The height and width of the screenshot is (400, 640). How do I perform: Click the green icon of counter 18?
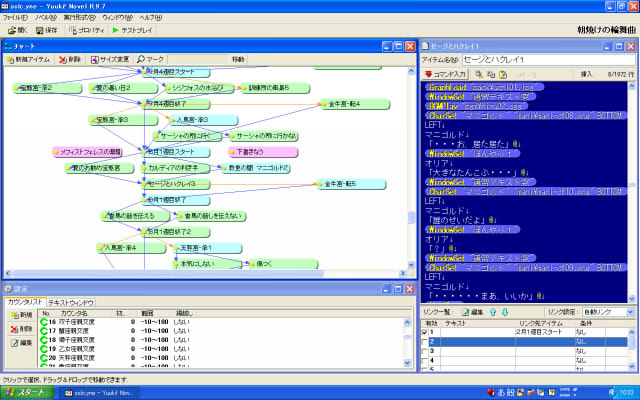click(x=44, y=340)
